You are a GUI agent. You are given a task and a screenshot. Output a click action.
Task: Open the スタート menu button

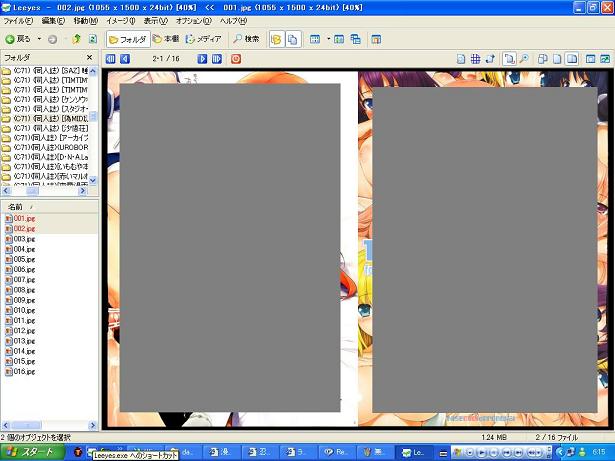(x=32, y=452)
